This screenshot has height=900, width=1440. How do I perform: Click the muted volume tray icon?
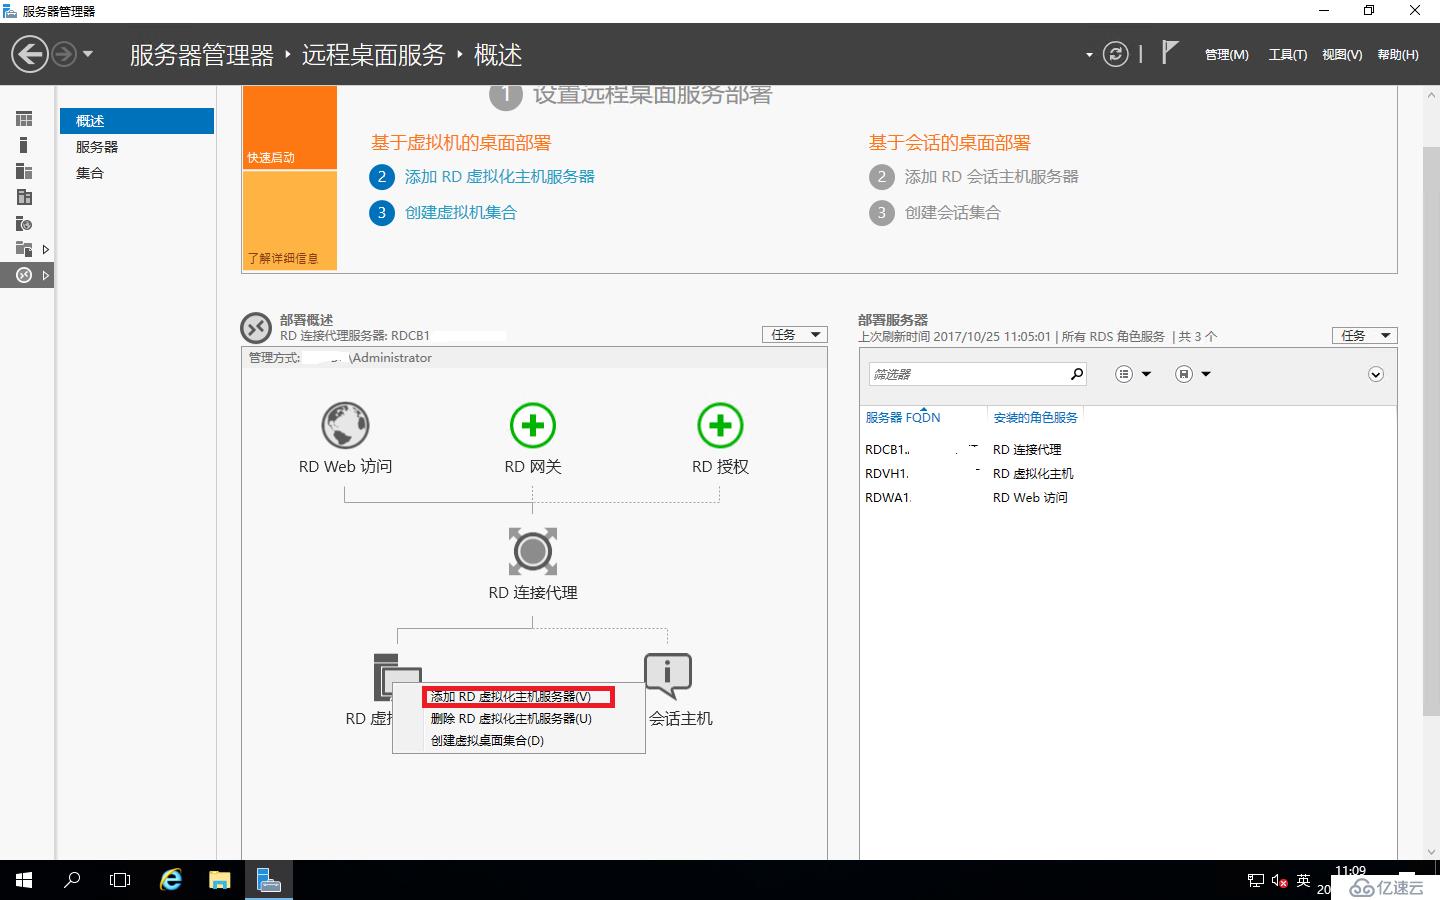pyautogui.click(x=1279, y=881)
